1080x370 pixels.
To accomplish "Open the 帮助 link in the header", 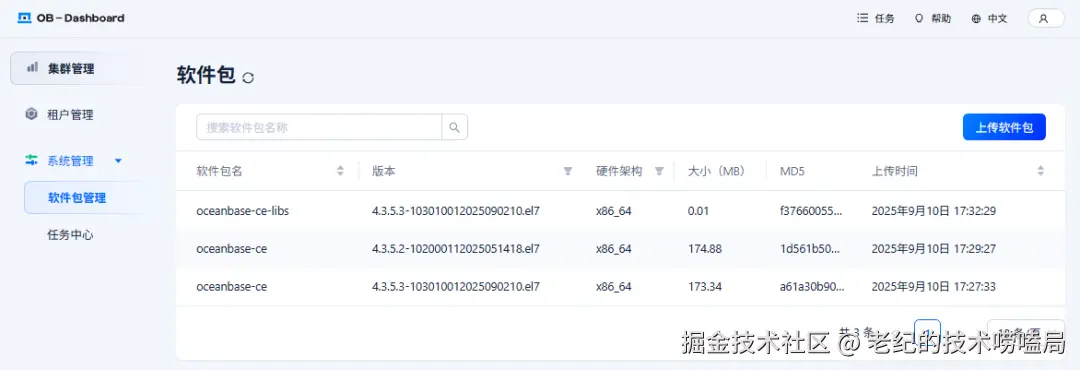I will tap(941, 19).
